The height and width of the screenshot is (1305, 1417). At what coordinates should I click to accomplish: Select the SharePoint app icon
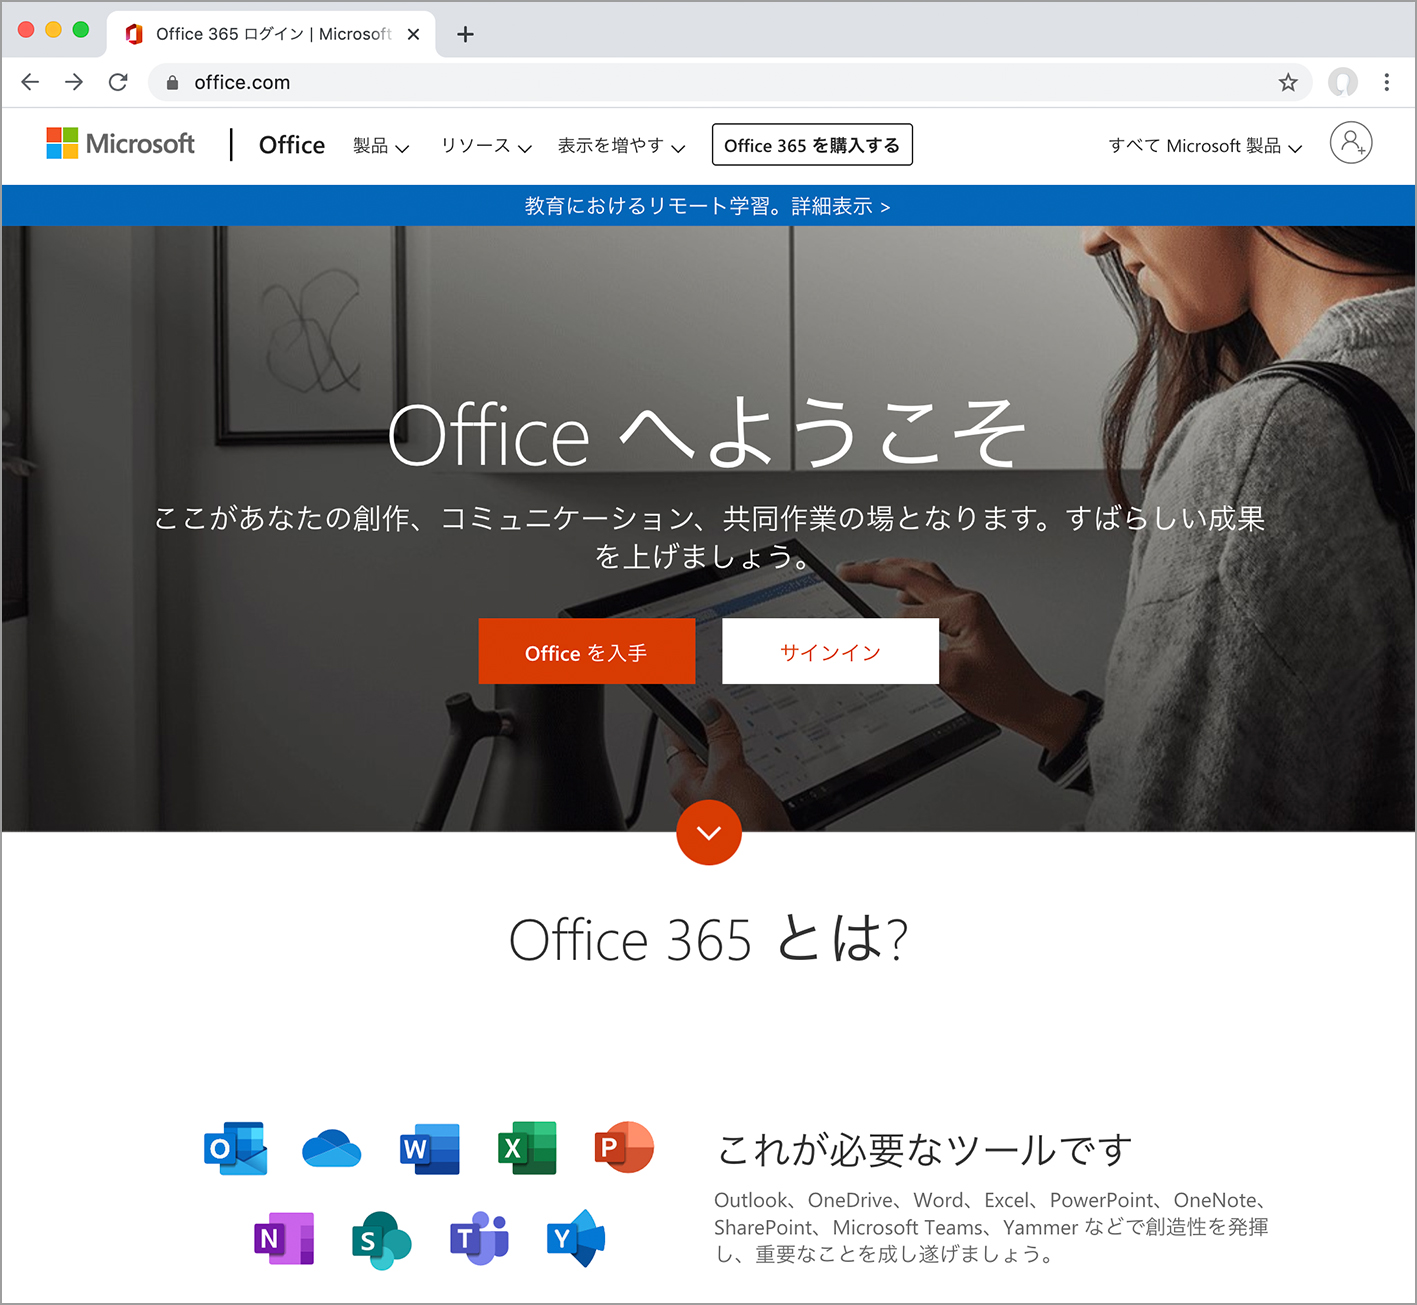click(x=381, y=1240)
